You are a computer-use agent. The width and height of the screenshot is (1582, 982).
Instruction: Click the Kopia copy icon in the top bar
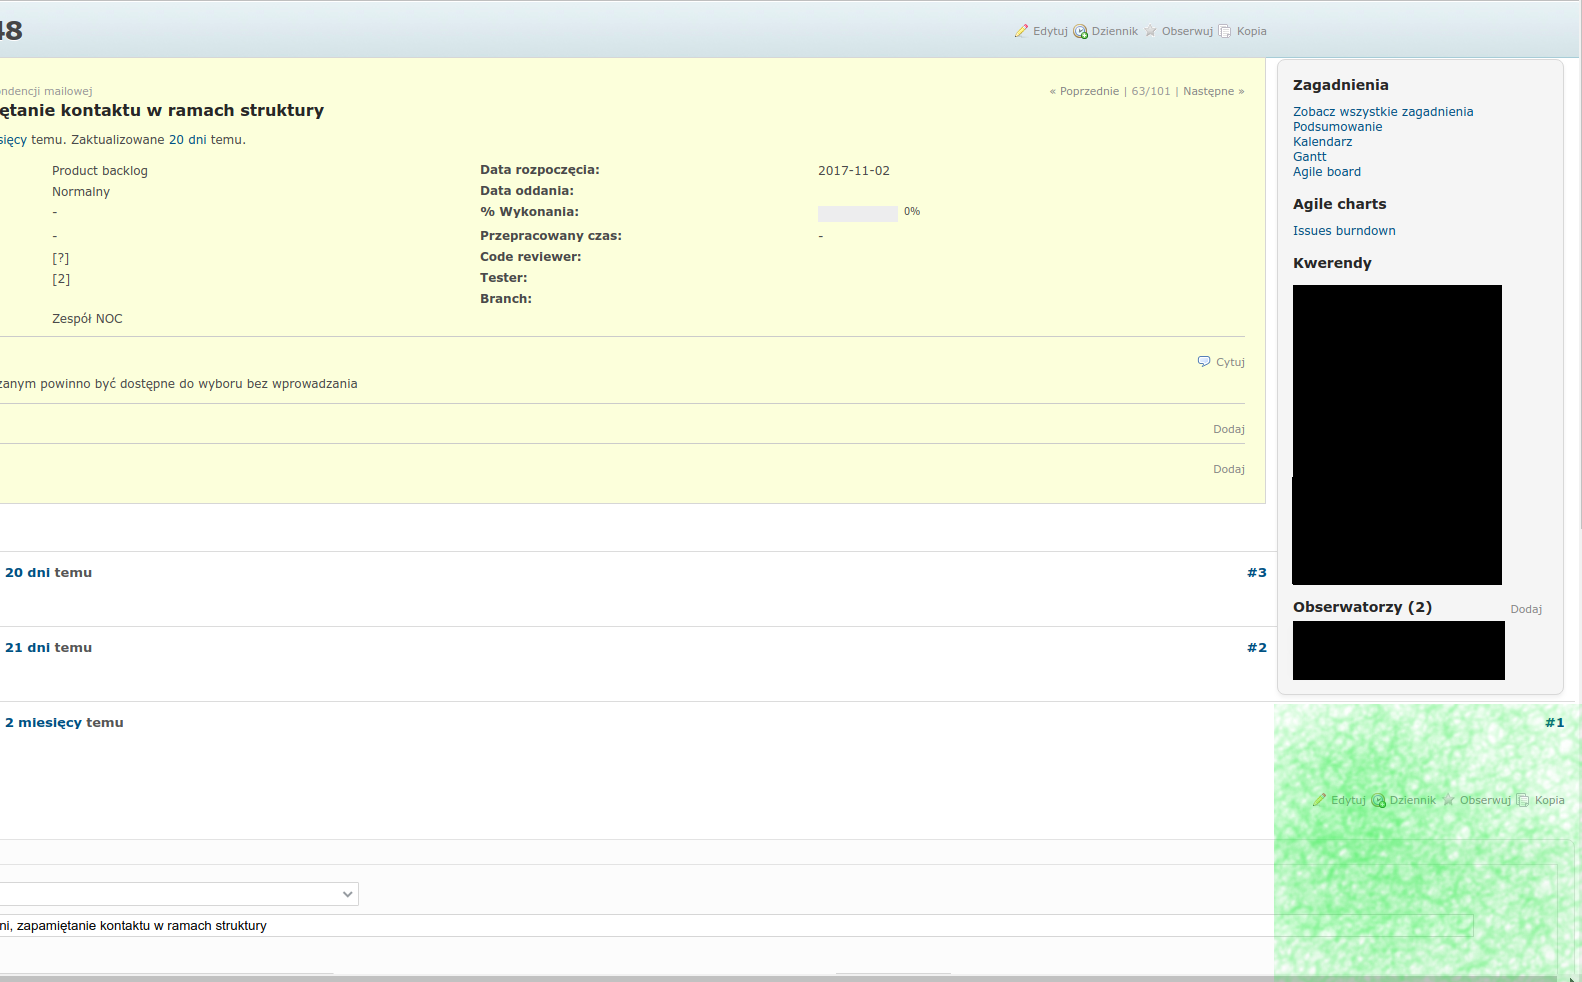pos(1225,31)
